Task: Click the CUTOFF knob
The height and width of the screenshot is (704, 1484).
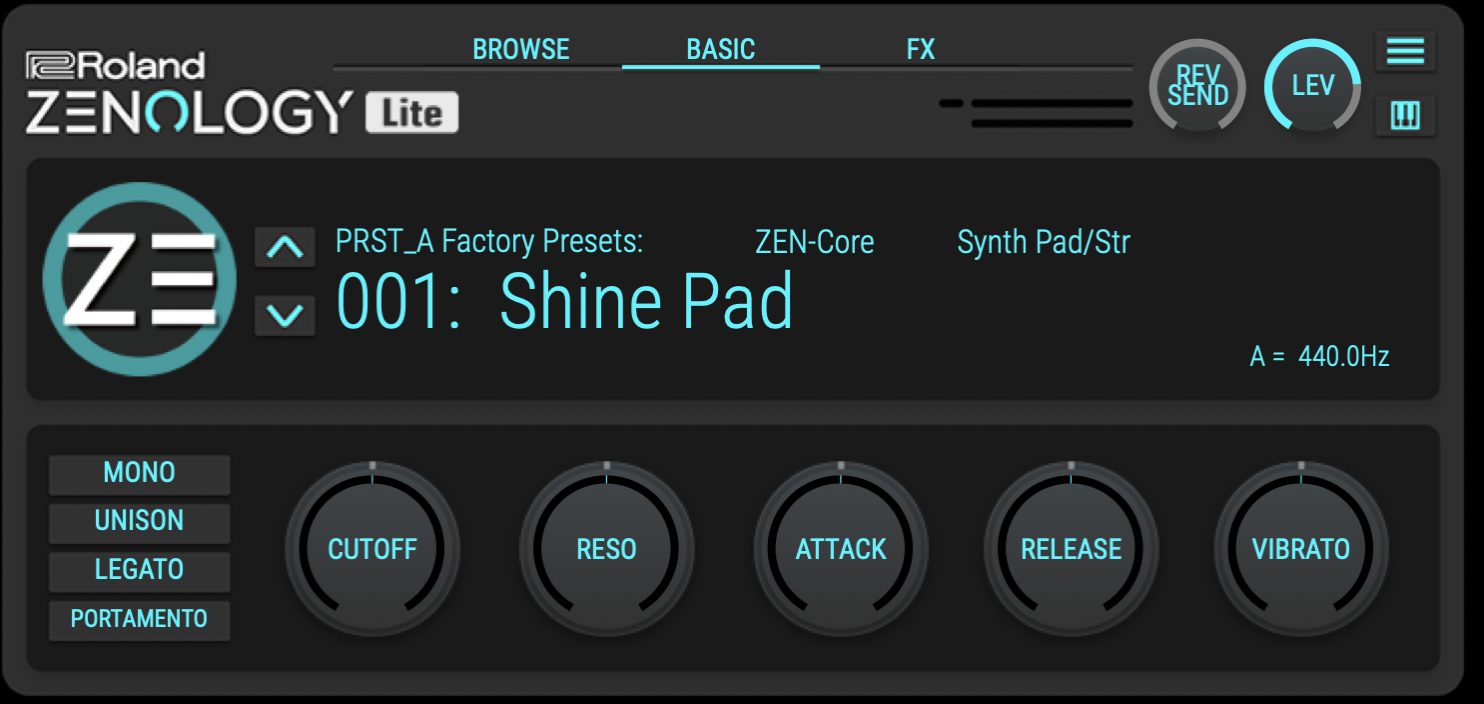Action: pos(372,548)
